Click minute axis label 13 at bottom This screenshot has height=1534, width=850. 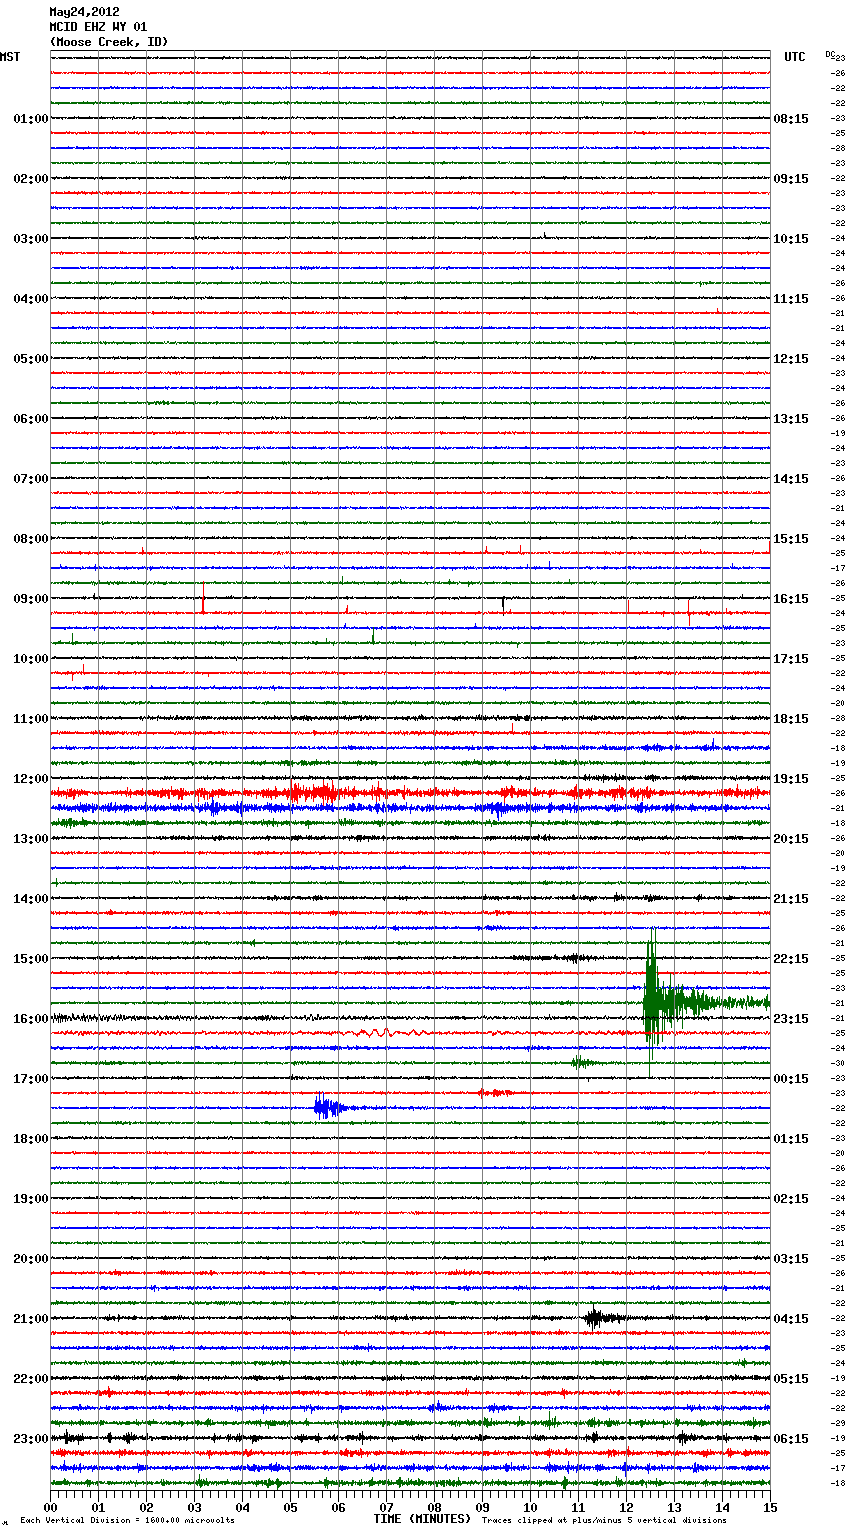click(x=674, y=1507)
